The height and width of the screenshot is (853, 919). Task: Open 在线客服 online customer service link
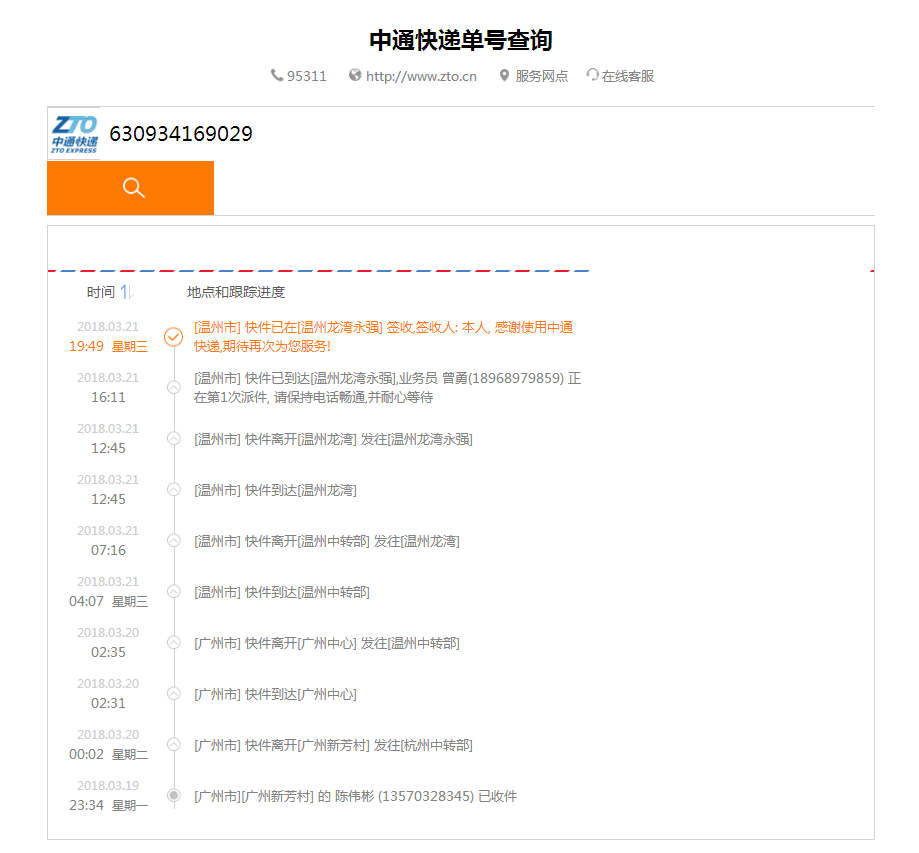(628, 76)
